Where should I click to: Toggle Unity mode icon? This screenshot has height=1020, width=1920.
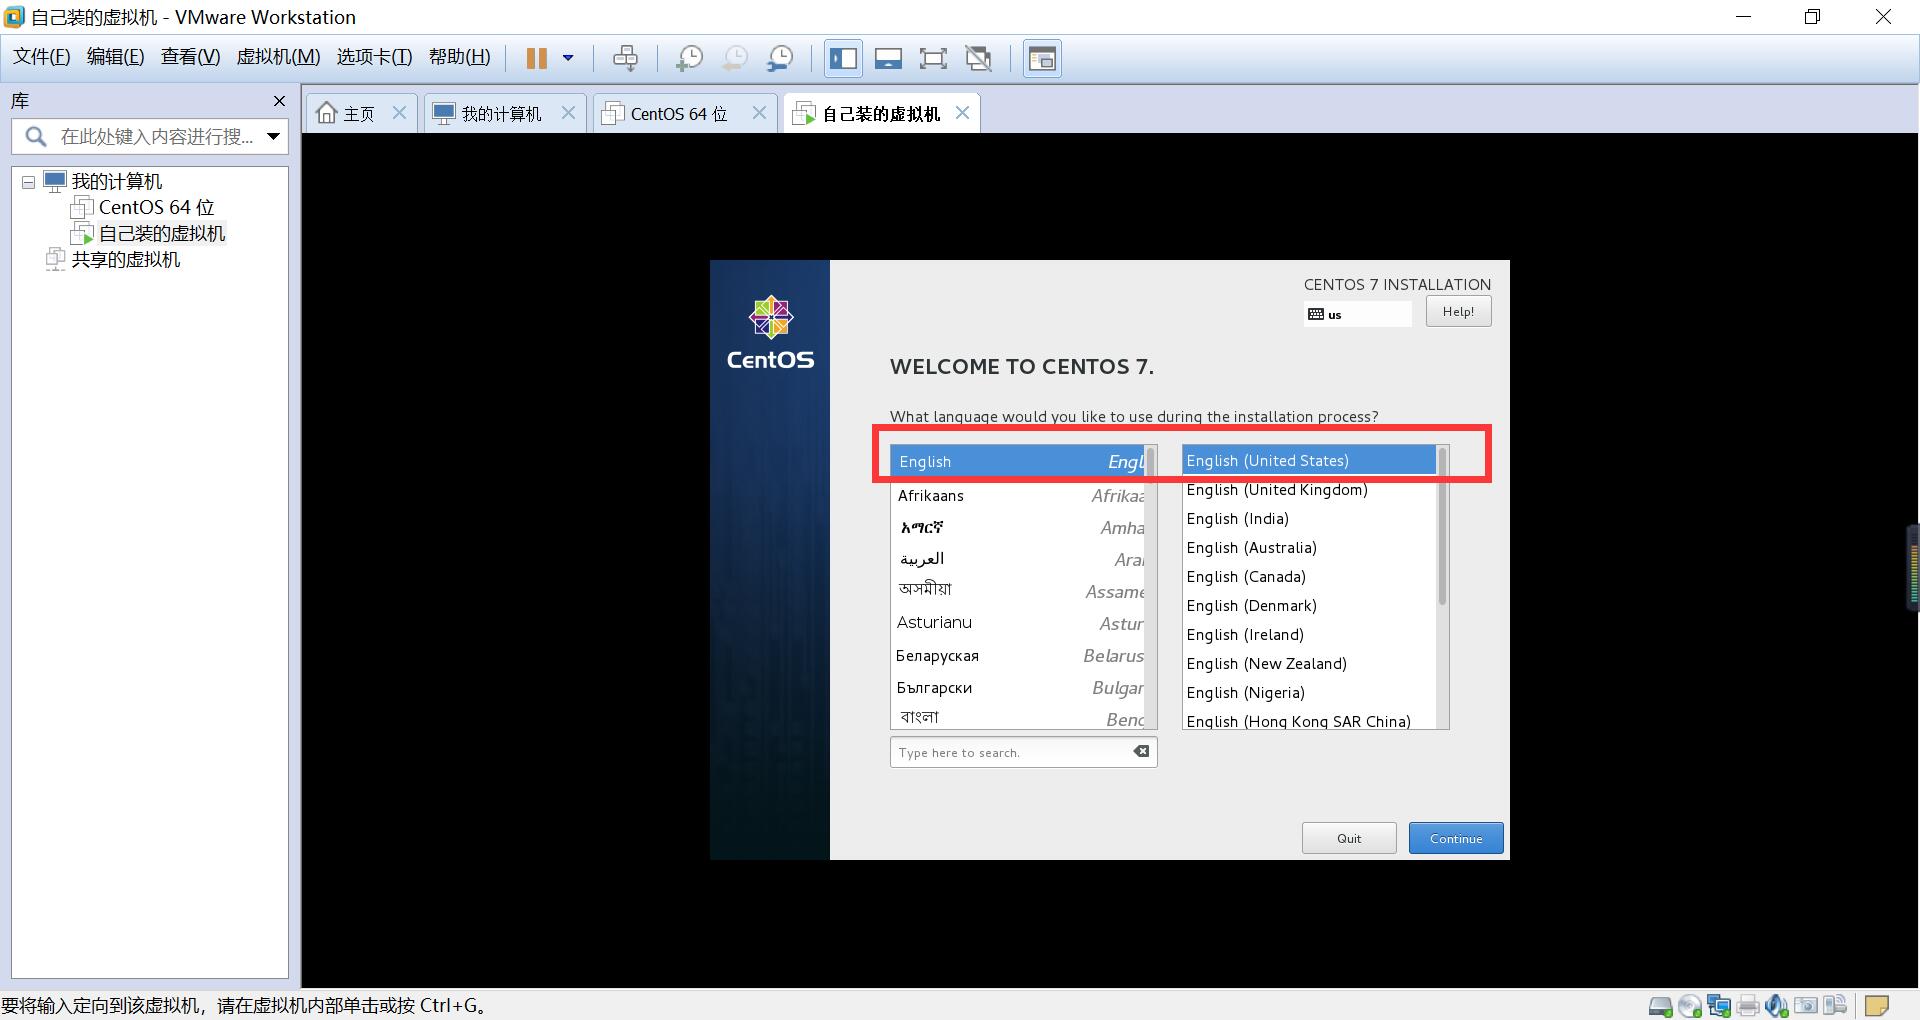(978, 58)
